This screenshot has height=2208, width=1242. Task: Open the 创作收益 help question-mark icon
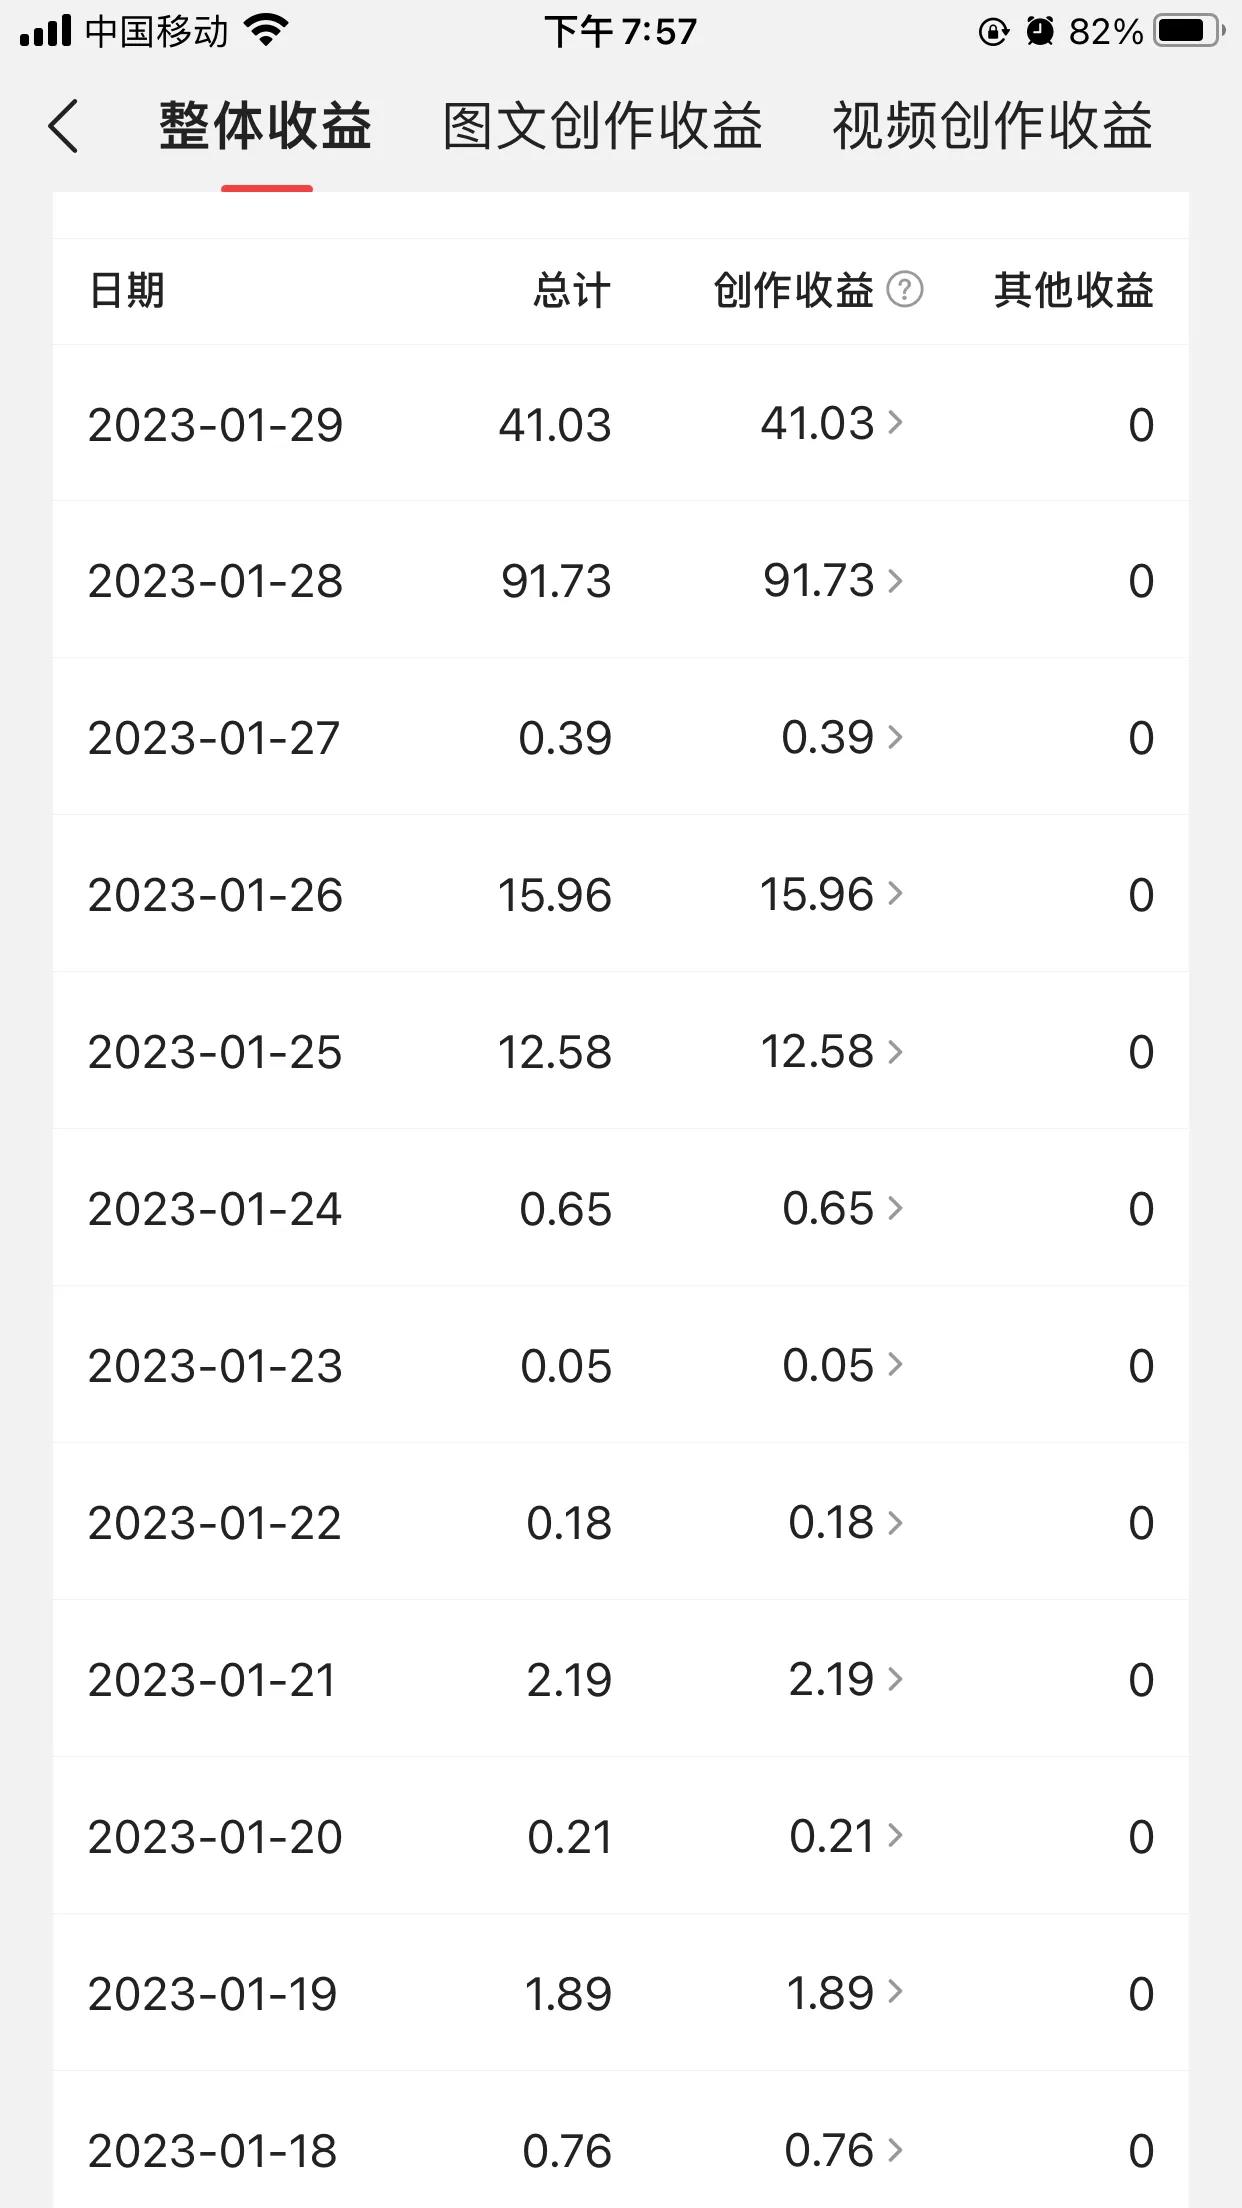905,290
